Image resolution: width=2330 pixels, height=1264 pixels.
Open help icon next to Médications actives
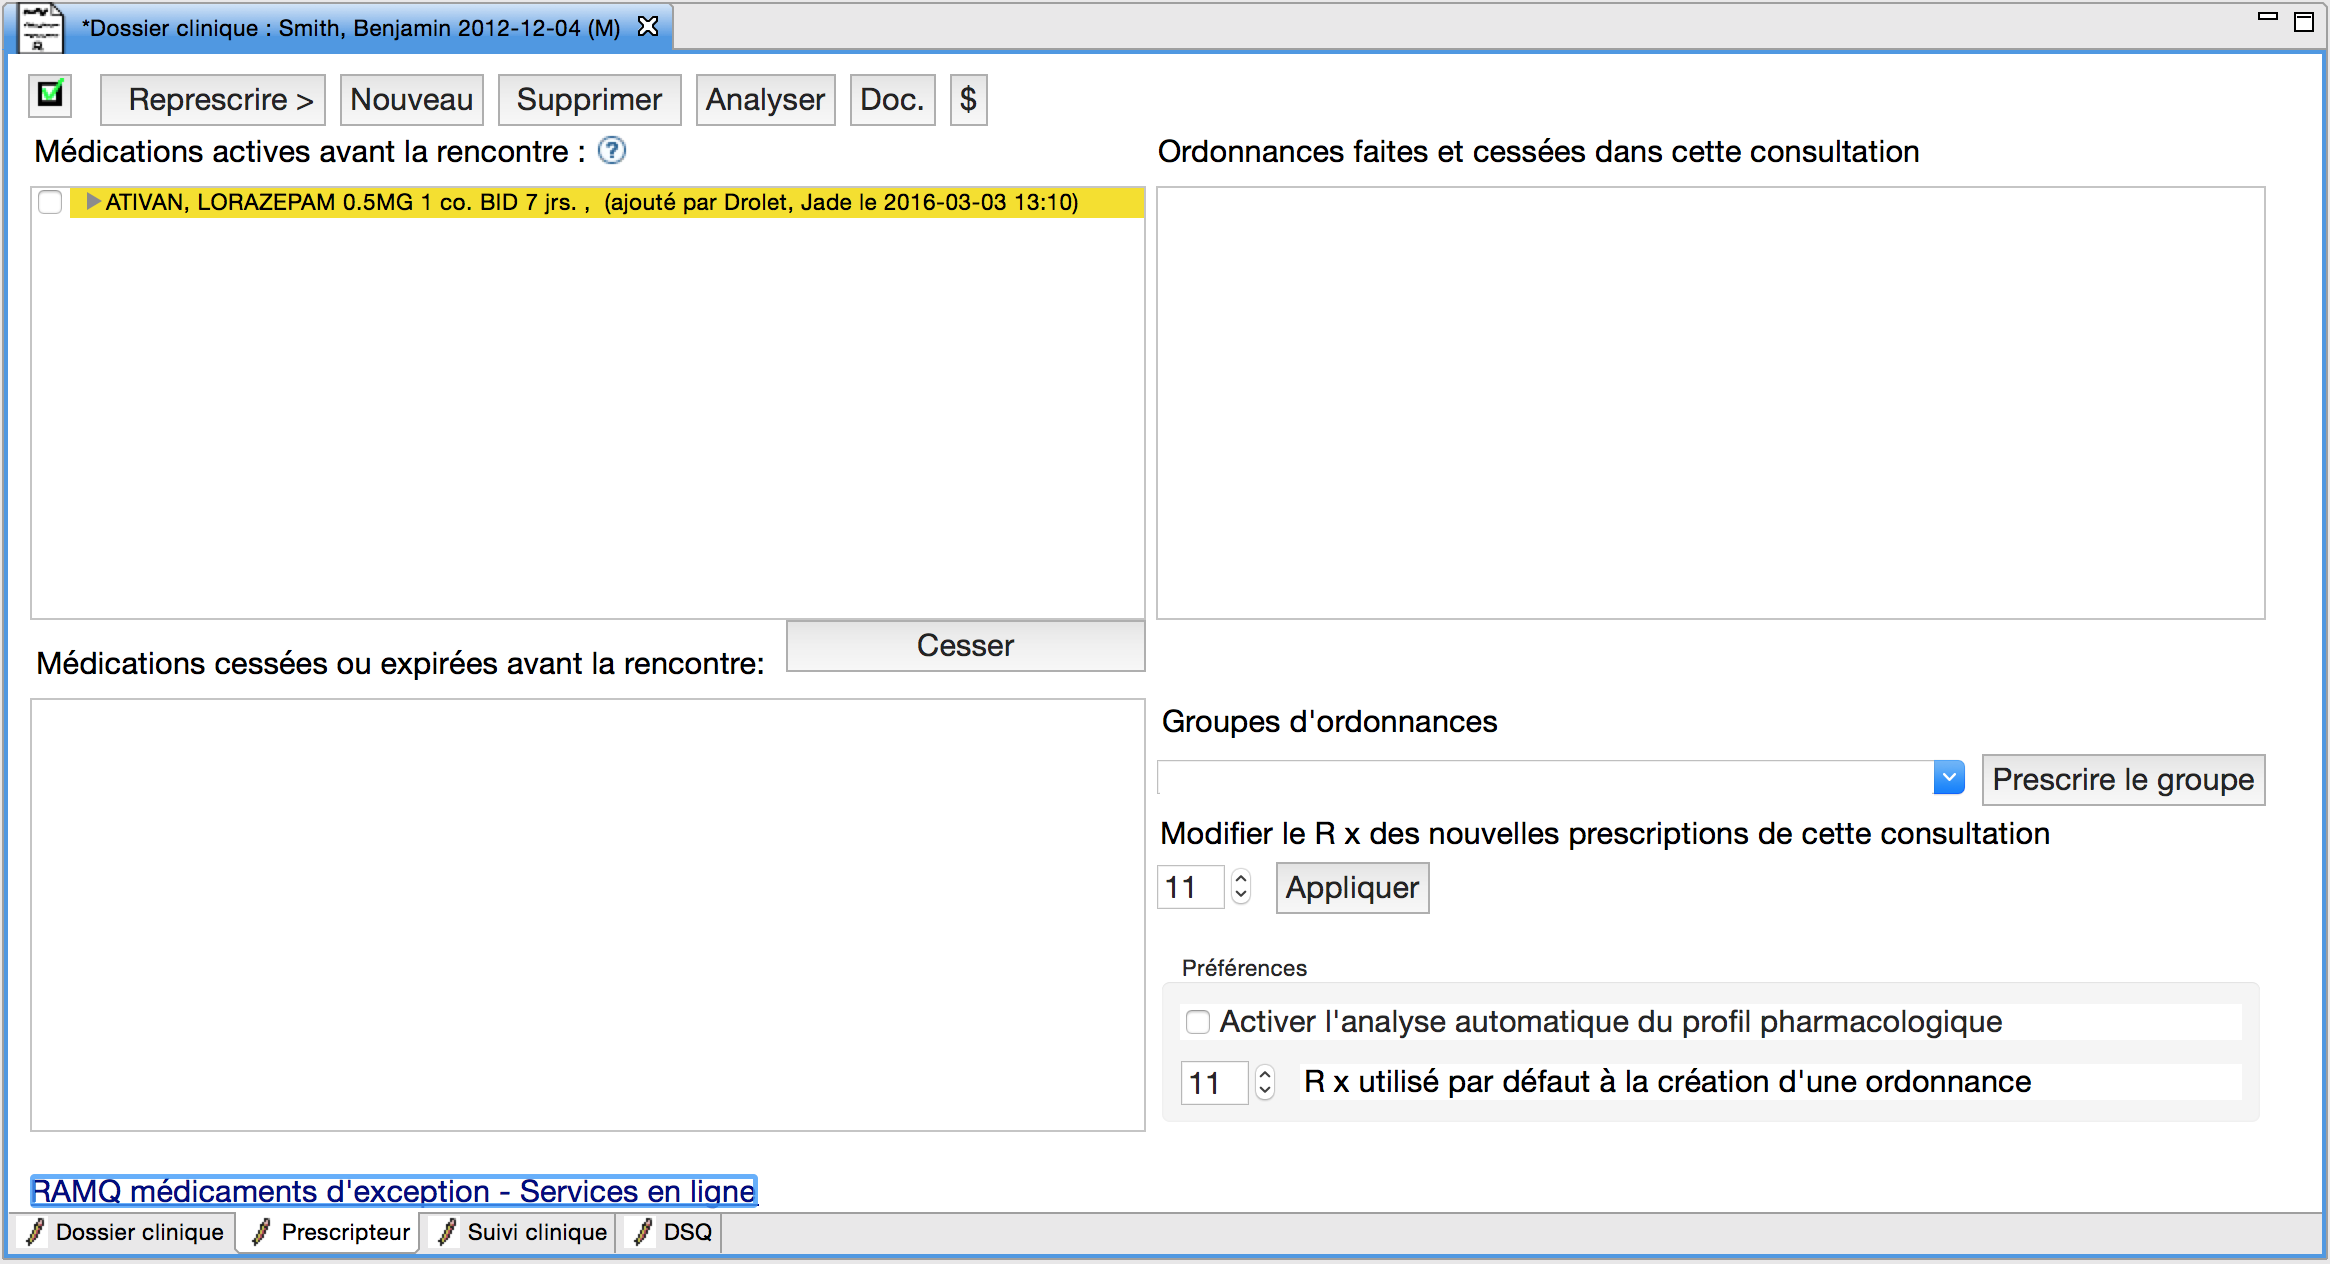click(612, 151)
